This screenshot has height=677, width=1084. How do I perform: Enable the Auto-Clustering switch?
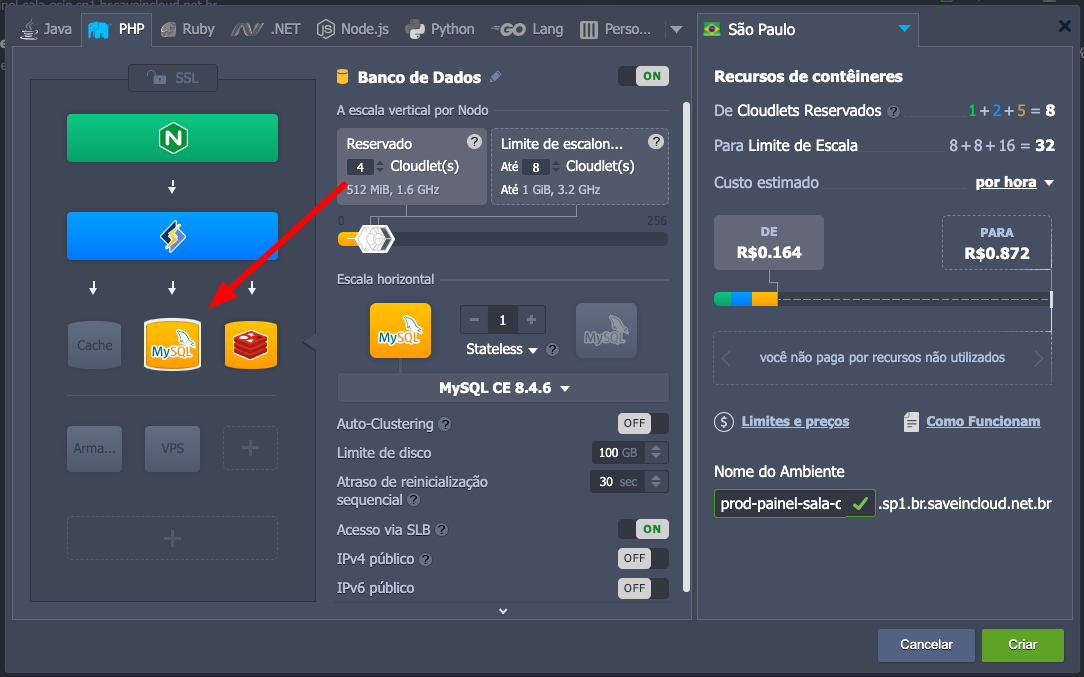643,423
